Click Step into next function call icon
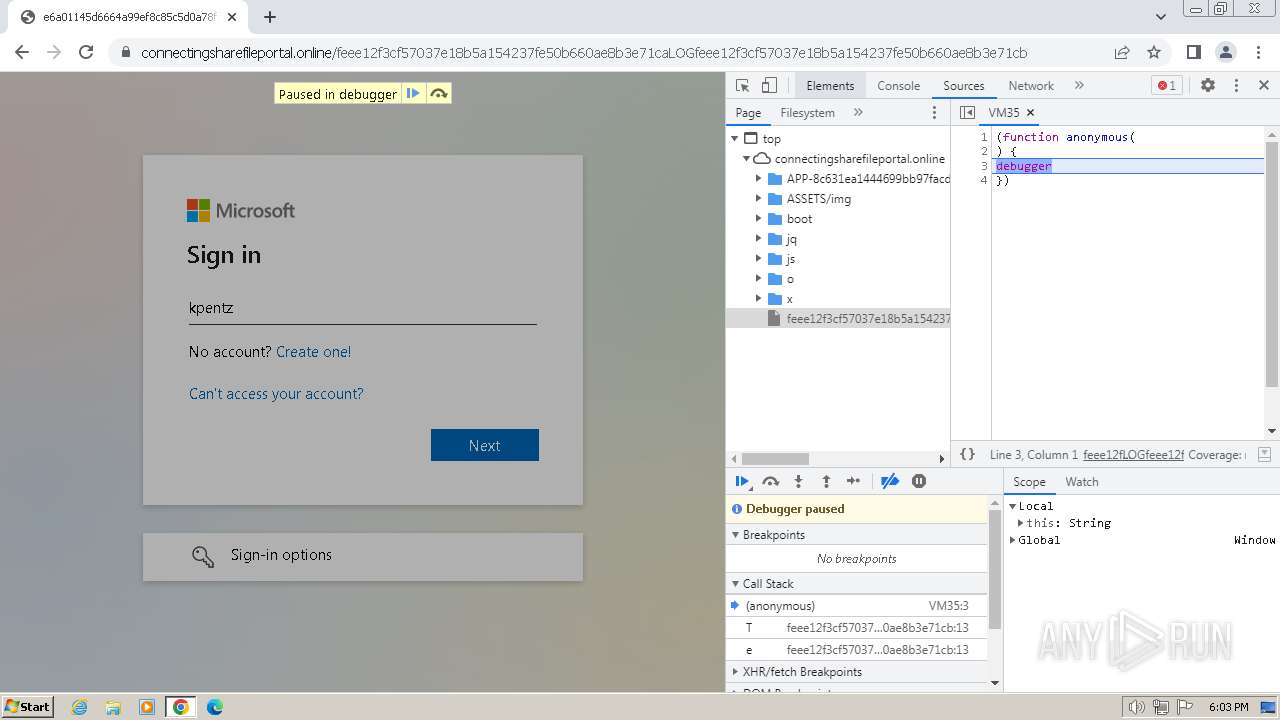The height and width of the screenshot is (720, 1280). tap(798, 481)
